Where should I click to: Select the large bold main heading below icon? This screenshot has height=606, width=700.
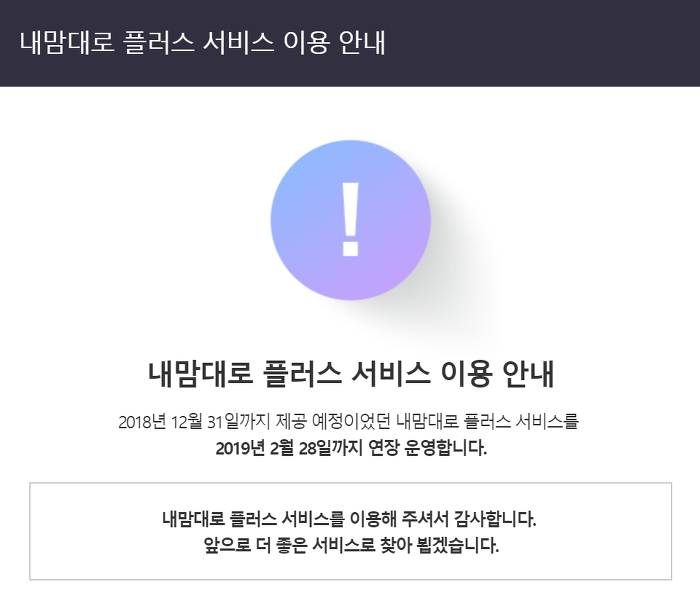point(350,374)
